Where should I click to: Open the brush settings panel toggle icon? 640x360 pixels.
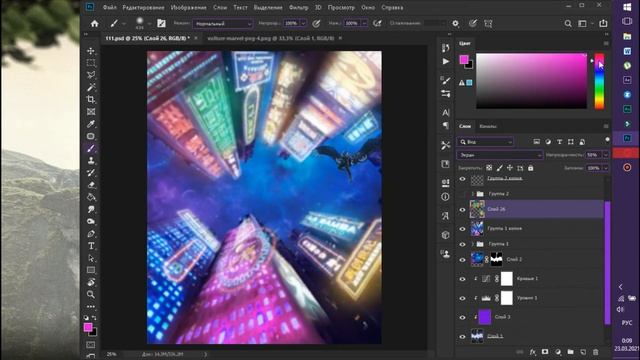coord(161,24)
